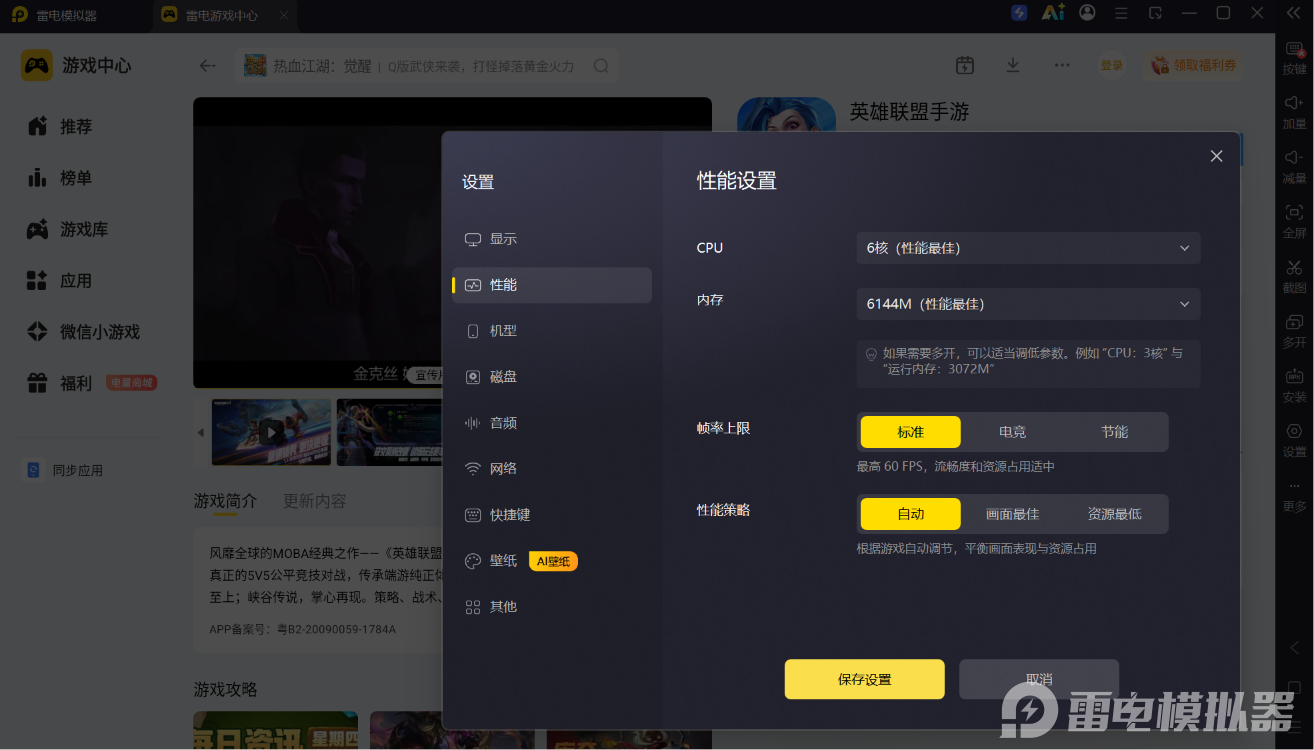Open 磁盘 disk settings
Screen dimensions: 1314x750
click(x=552, y=377)
